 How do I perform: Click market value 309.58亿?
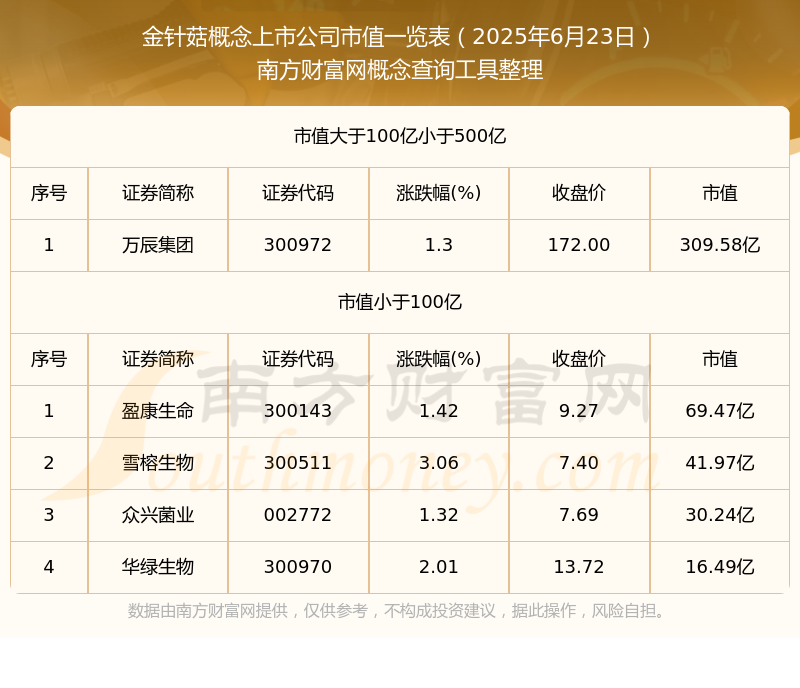[x=719, y=245]
